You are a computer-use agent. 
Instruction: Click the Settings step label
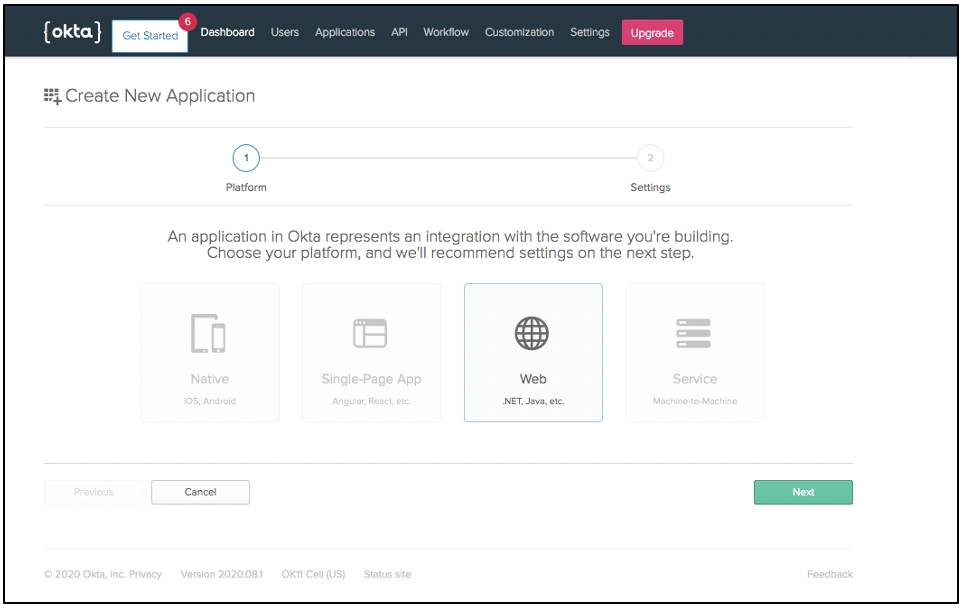(650, 187)
